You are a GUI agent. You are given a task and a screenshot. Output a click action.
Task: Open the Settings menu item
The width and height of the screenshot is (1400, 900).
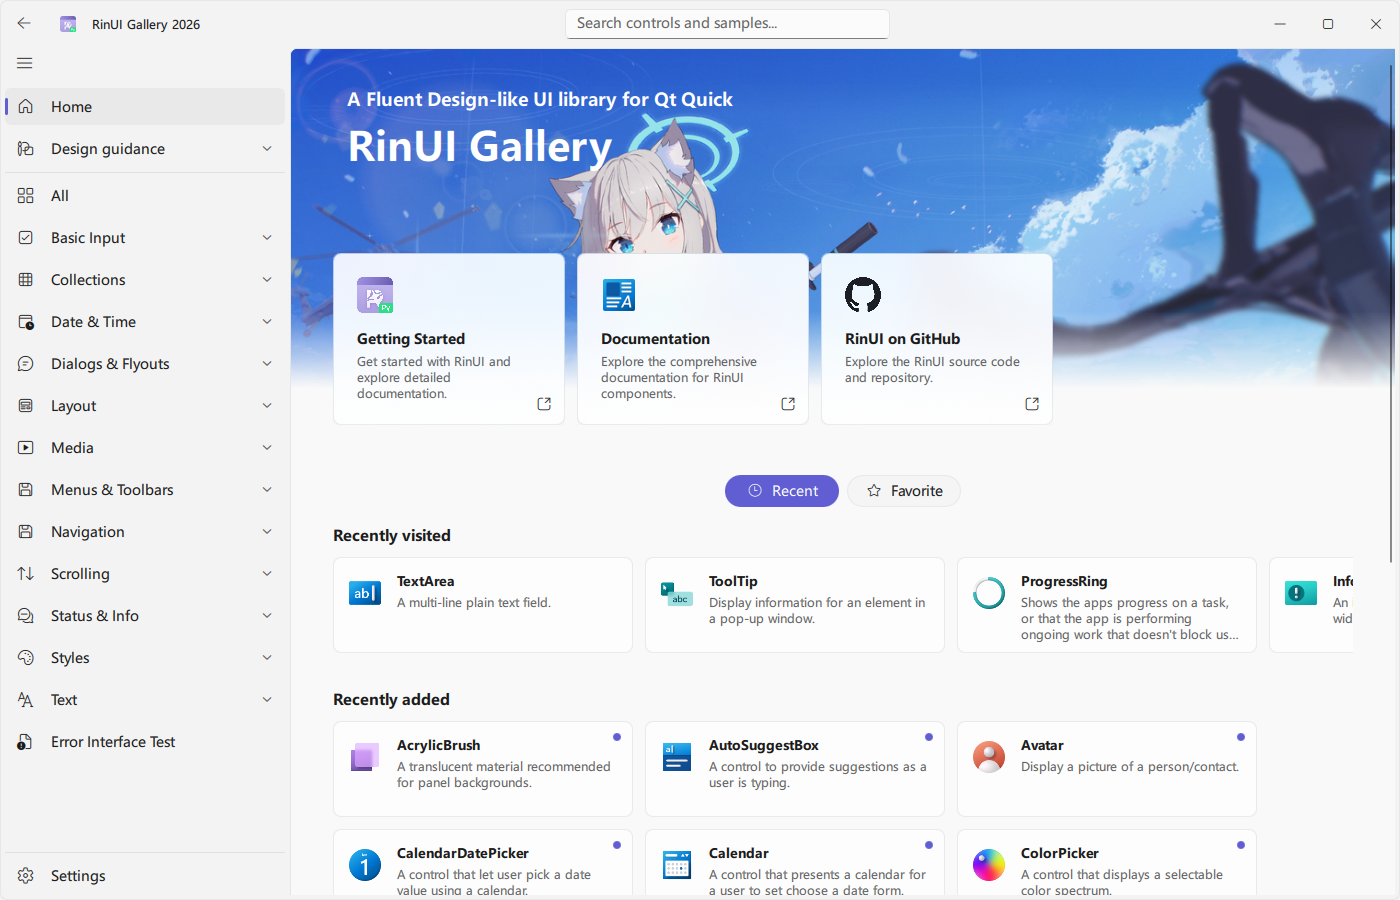[x=145, y=876]
